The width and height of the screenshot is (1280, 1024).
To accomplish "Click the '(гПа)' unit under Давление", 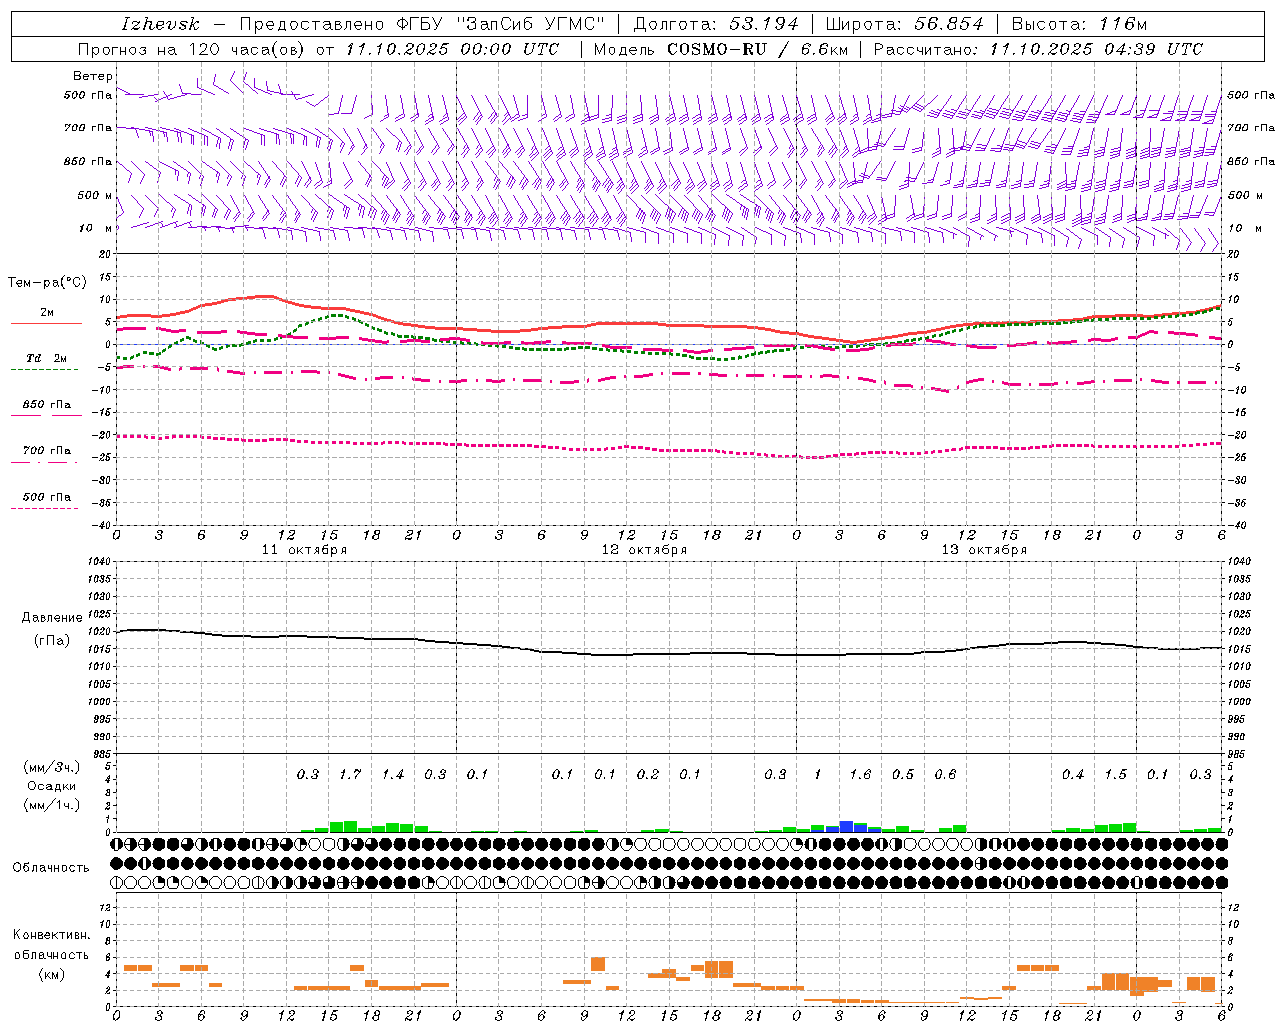I will click(52, 641).
